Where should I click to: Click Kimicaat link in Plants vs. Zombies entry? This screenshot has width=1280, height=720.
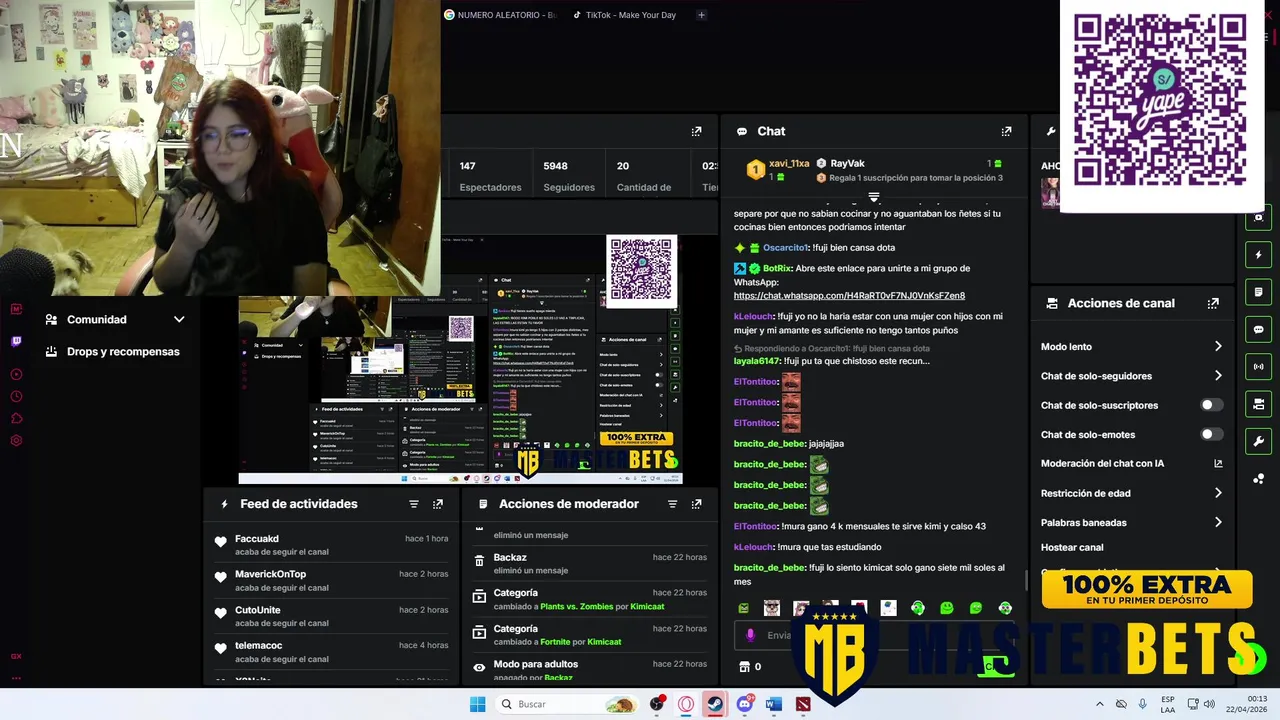coord(648,606)
